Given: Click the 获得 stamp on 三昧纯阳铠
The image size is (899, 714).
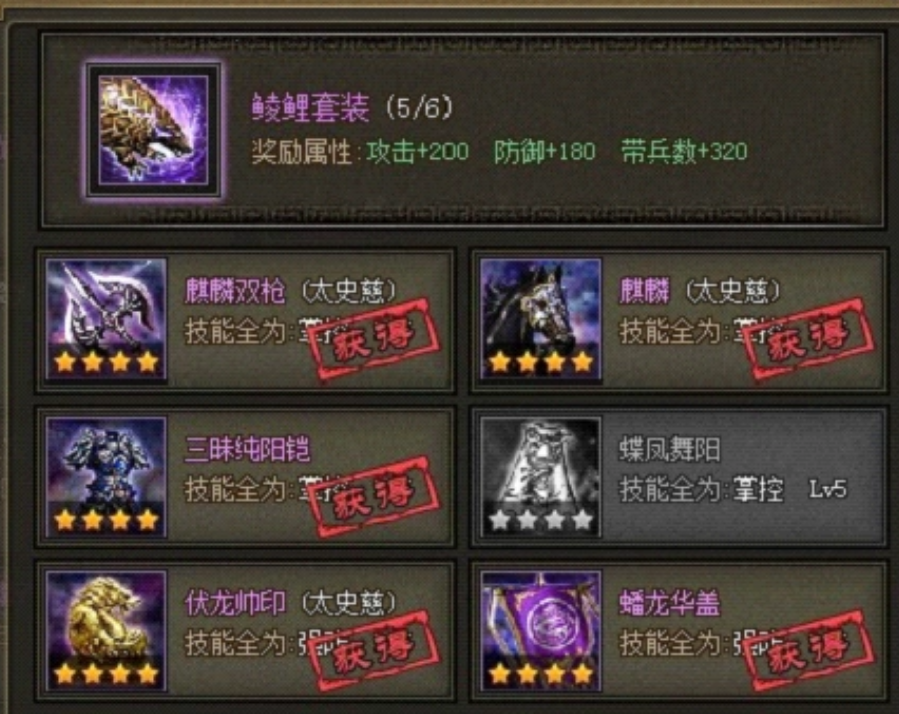Looking at the screenshot, I should click(373, 497).
